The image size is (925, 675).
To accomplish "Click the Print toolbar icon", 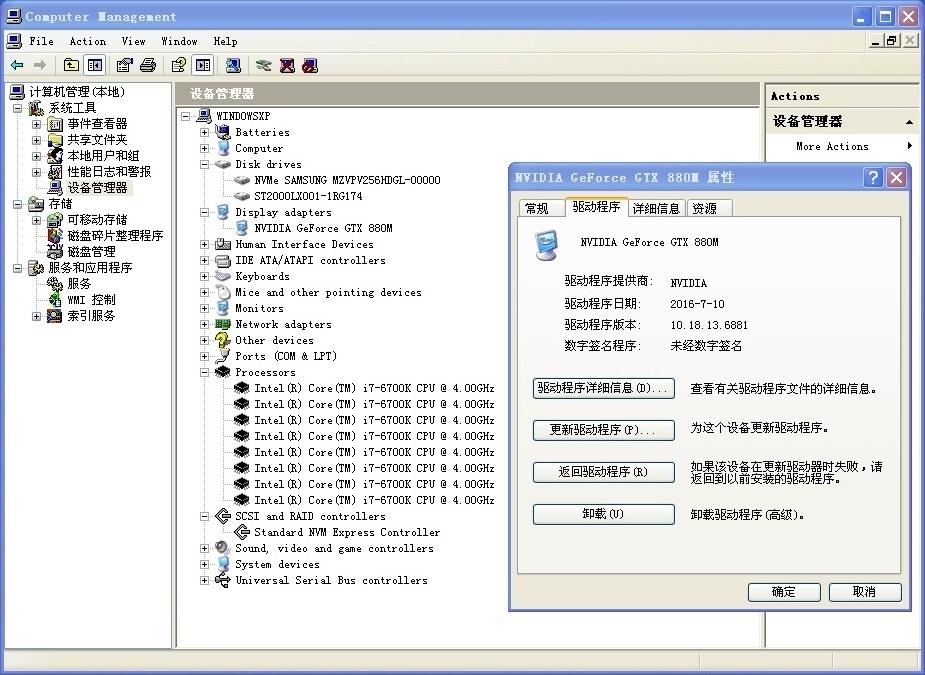I will click(148, 65).
